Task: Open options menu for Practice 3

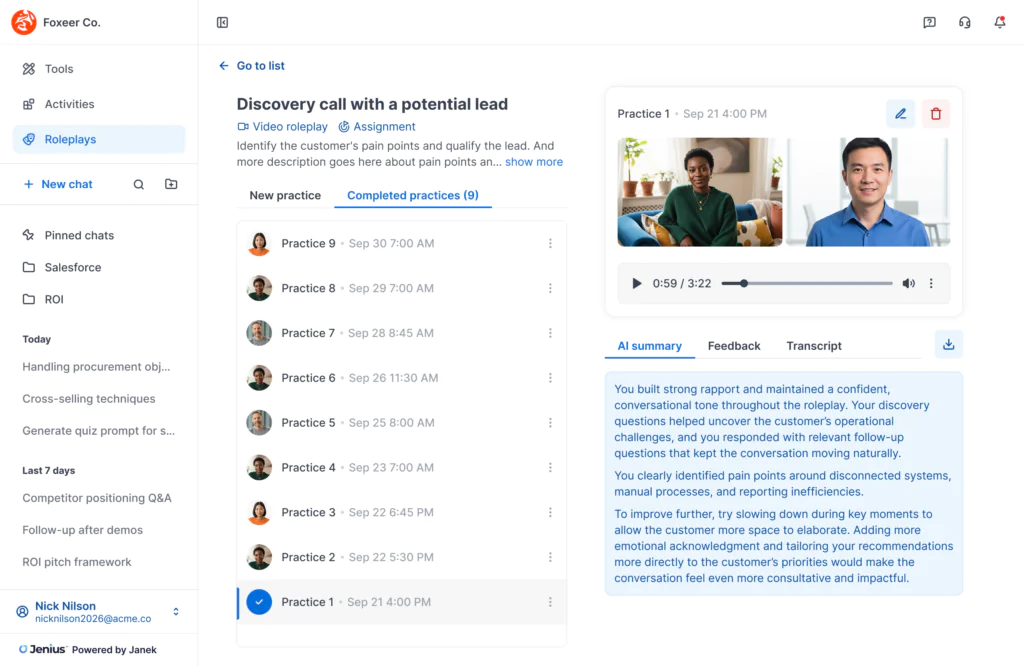Action: tap(550, 512)
